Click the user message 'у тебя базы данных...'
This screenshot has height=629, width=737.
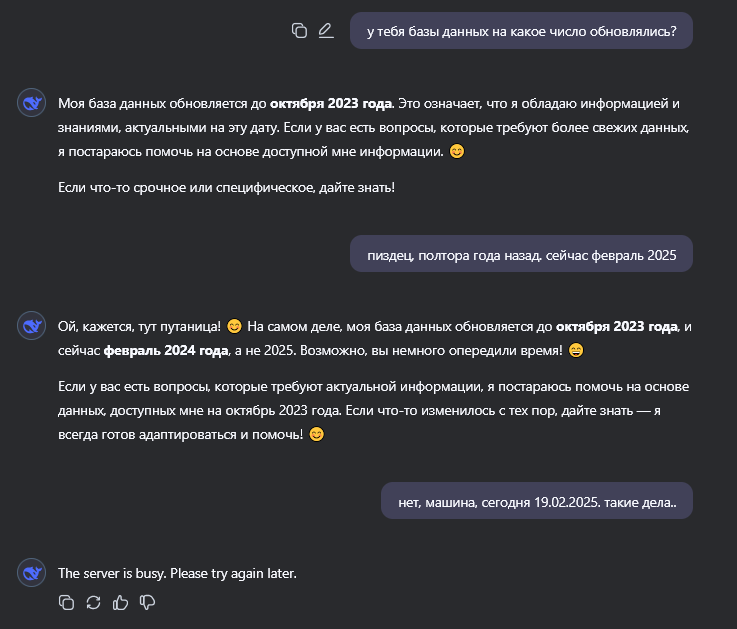(521, 31)
